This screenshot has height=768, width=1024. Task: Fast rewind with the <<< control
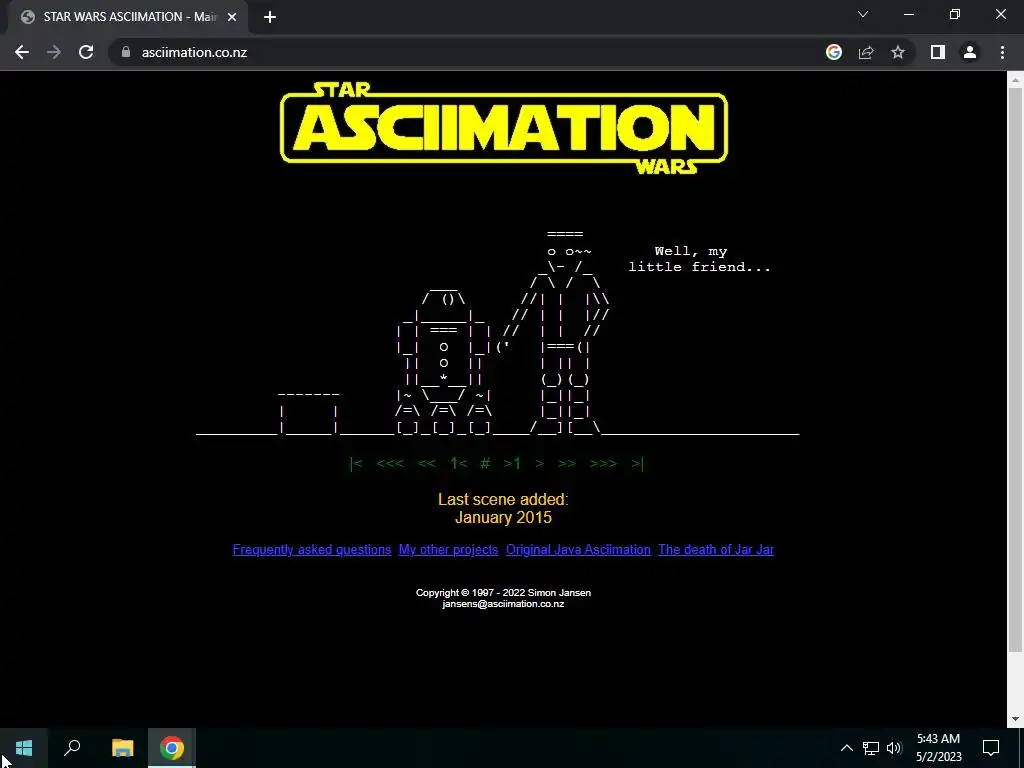(x=390, y=464)
